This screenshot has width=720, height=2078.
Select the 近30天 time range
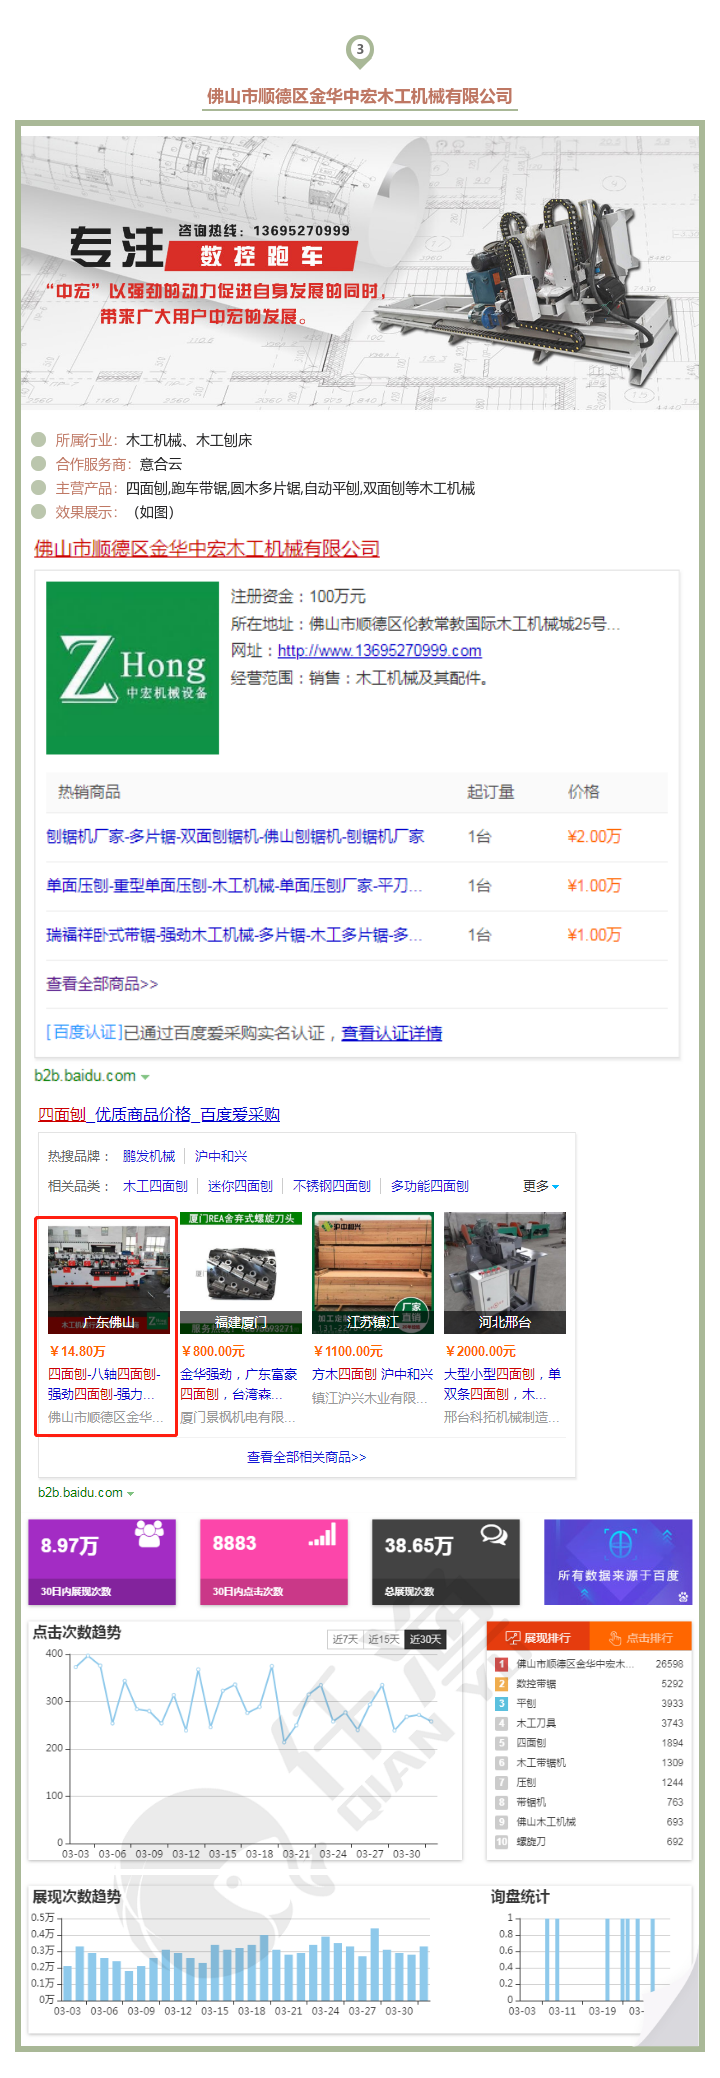(x=424, y=1639)
